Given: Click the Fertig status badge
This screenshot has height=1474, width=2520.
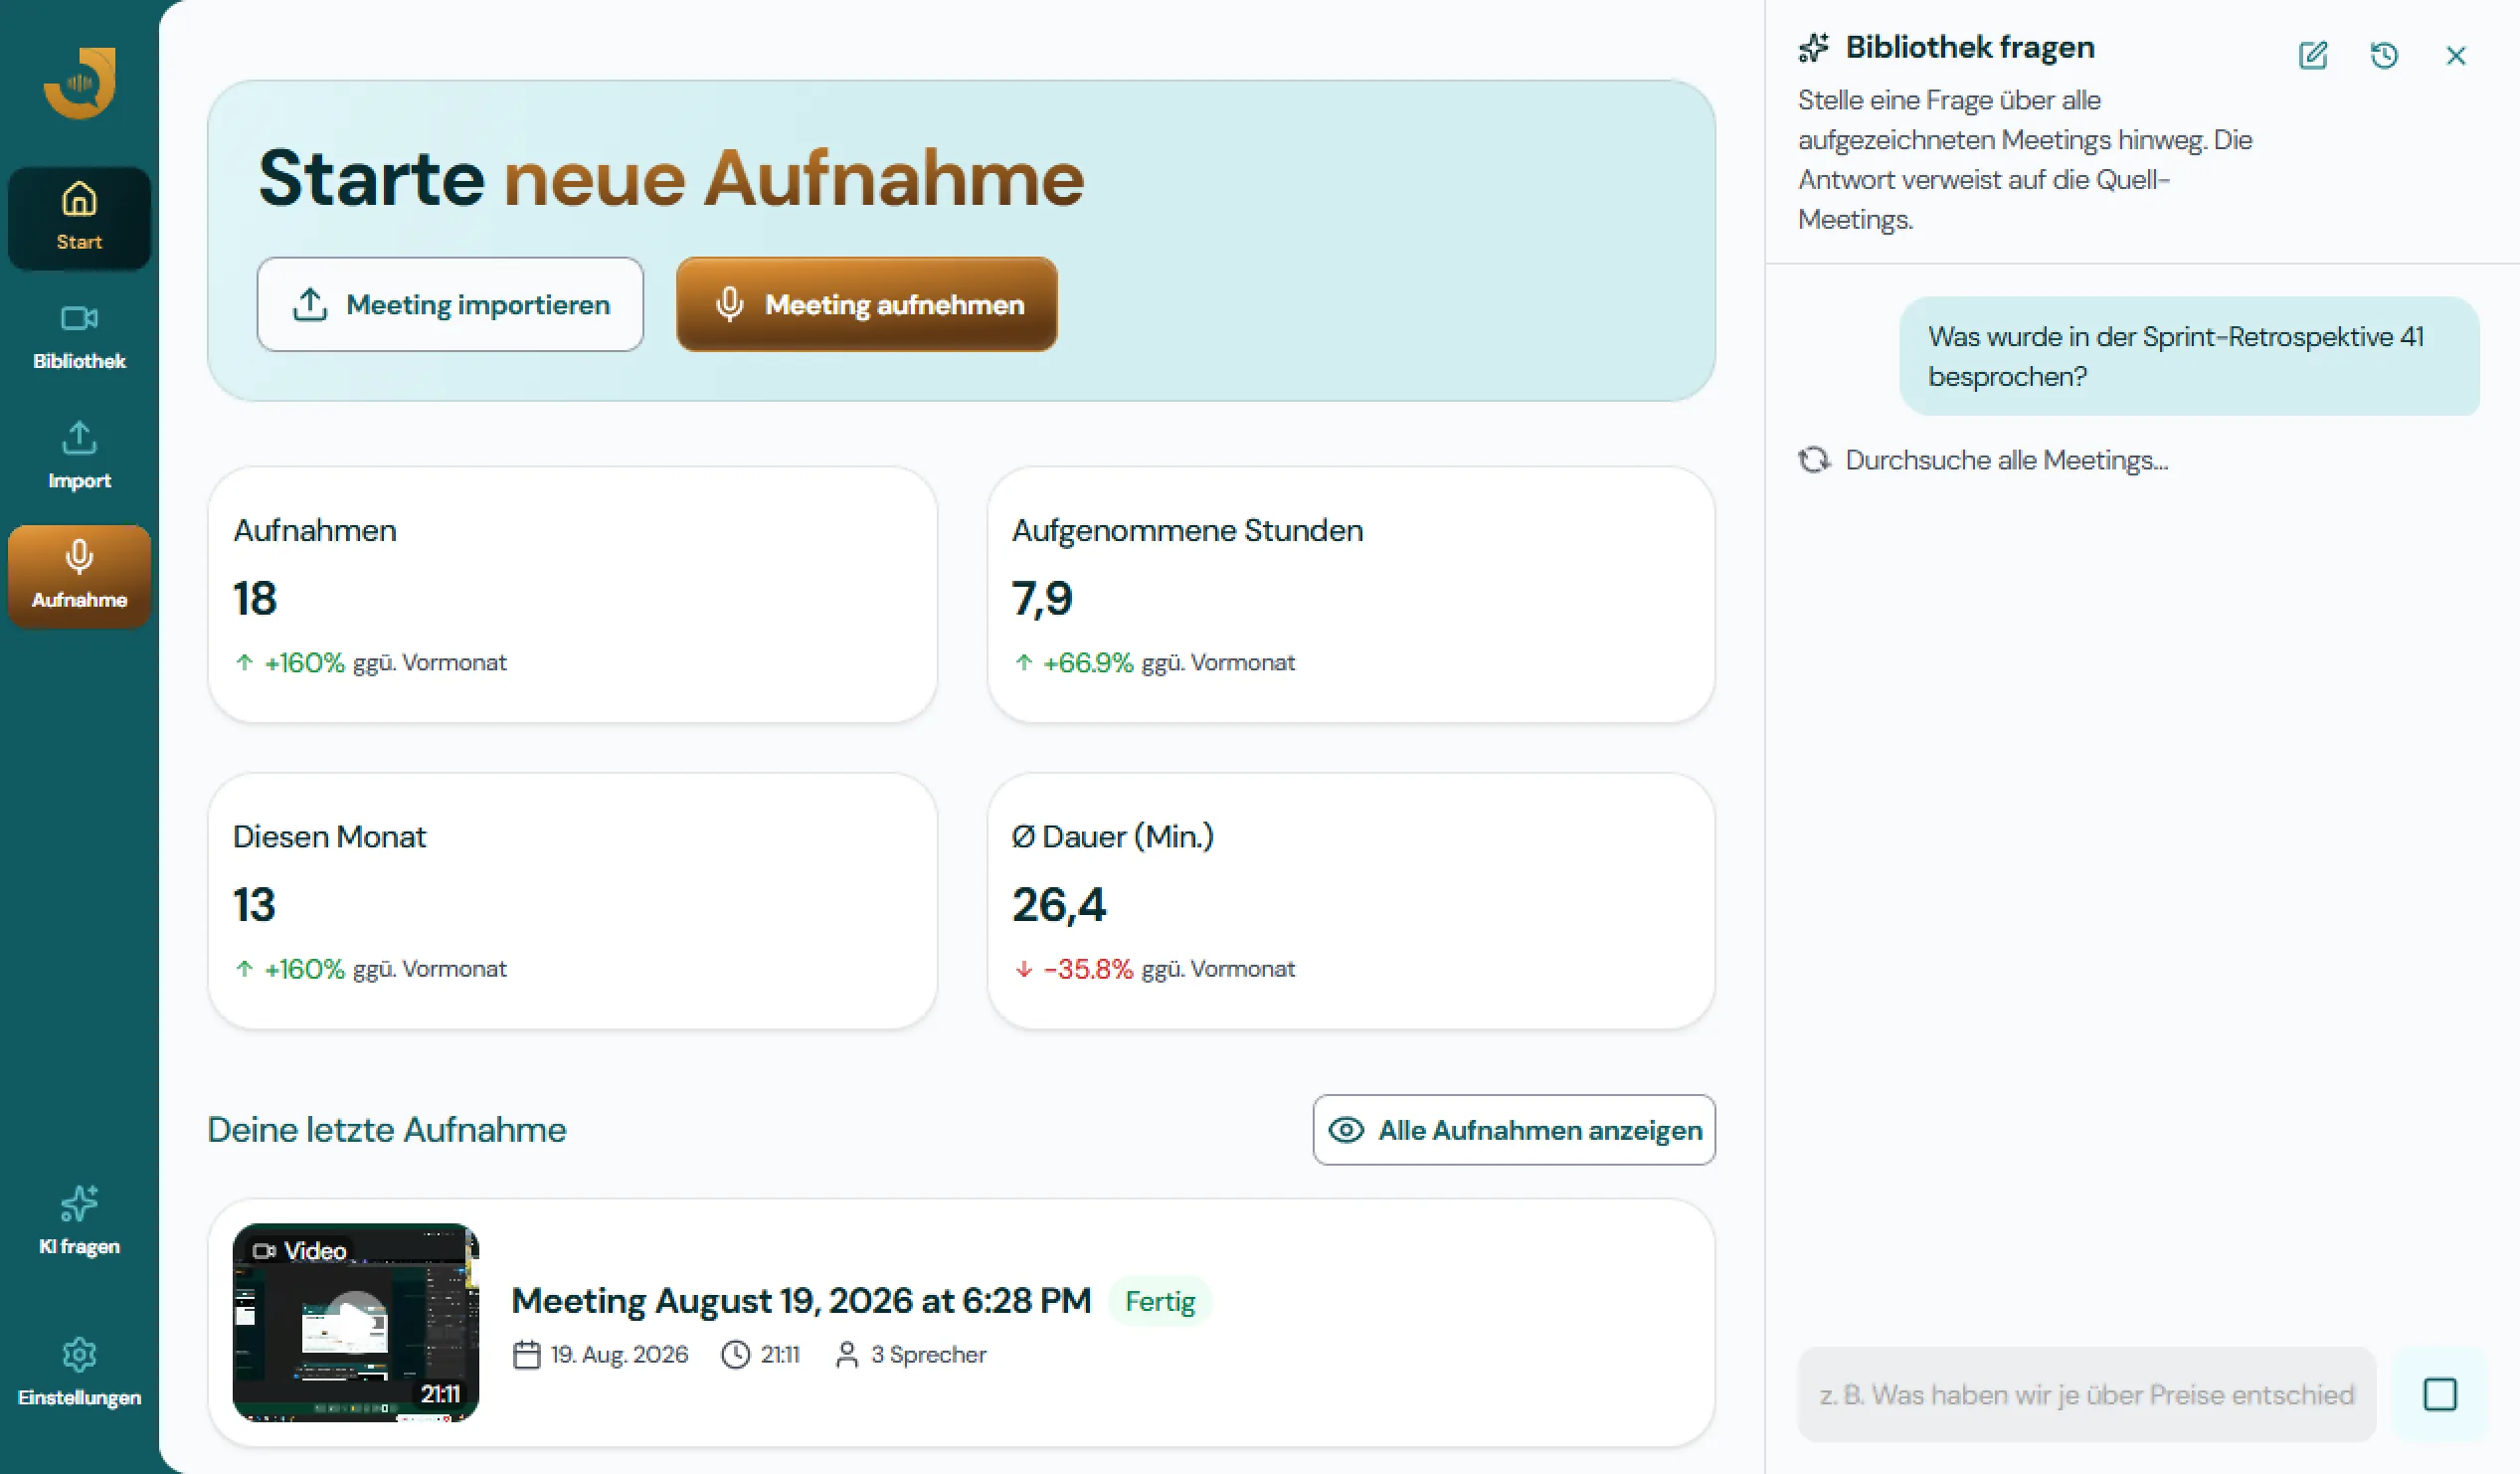Looking at the screenshot, I should [1160, 1301].
